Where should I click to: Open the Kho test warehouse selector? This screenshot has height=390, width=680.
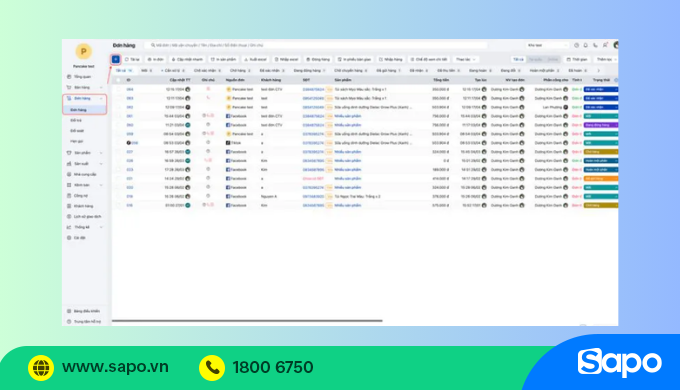click(547, 45)
